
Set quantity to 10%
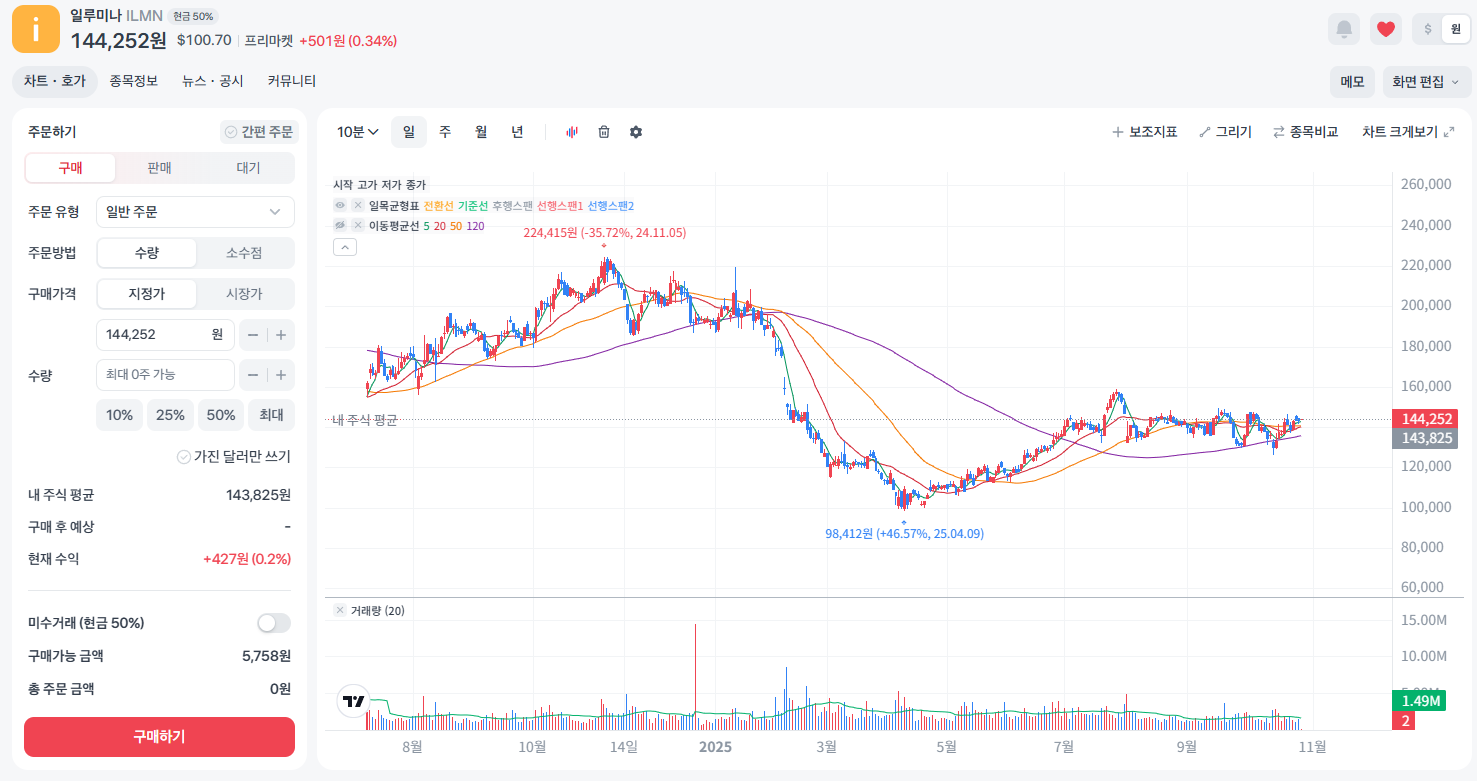click(x=119, y=415)
